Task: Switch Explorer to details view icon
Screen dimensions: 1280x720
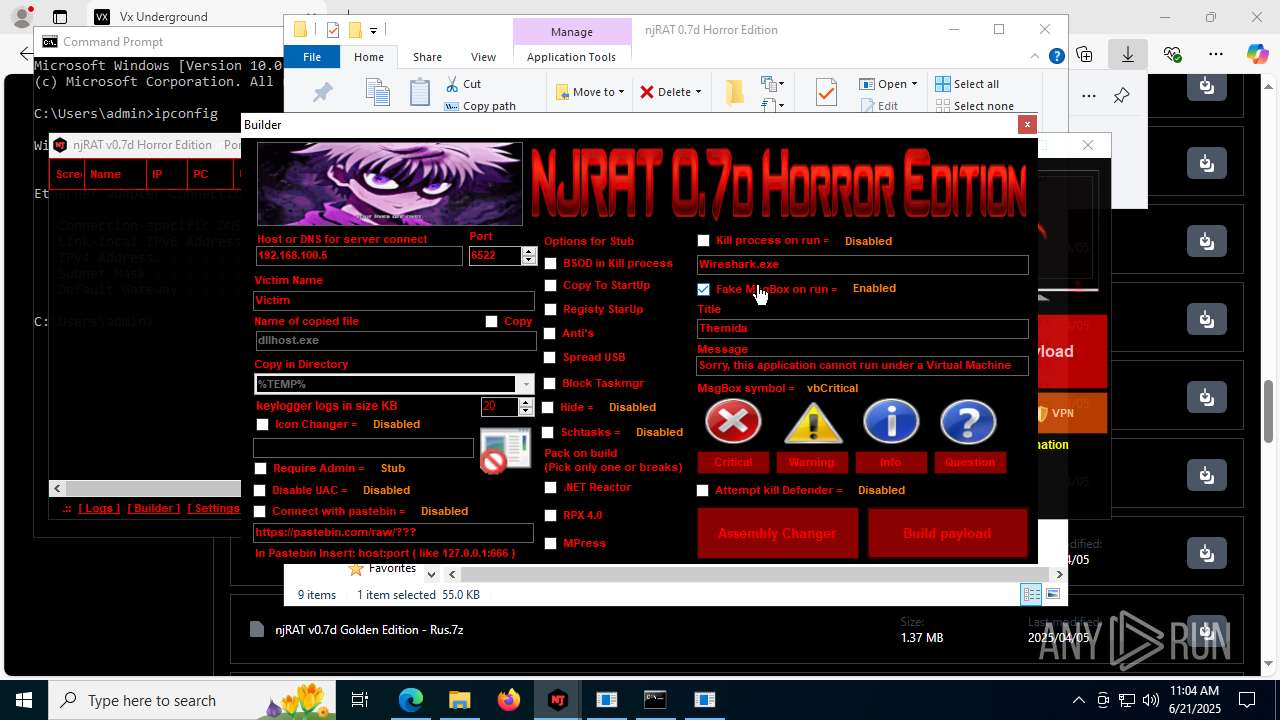Action: tap(1031, 594)
